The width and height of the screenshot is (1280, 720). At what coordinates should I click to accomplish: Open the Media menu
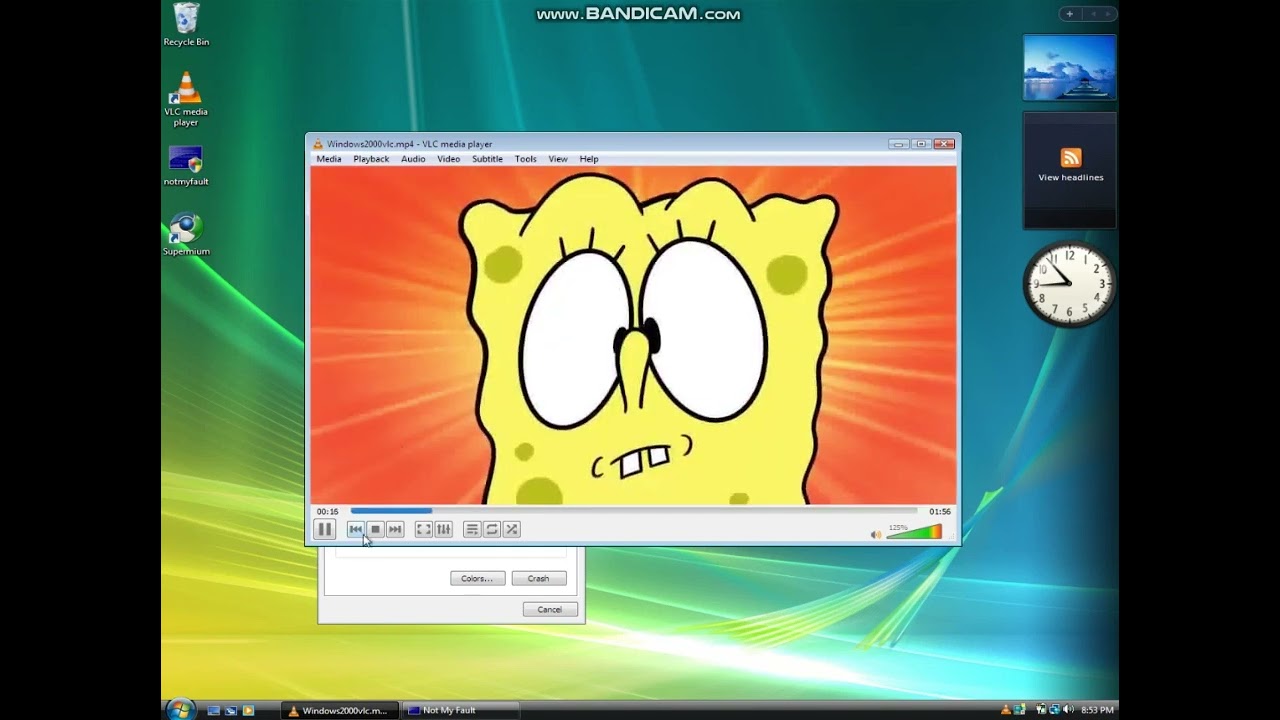point(329,159)
